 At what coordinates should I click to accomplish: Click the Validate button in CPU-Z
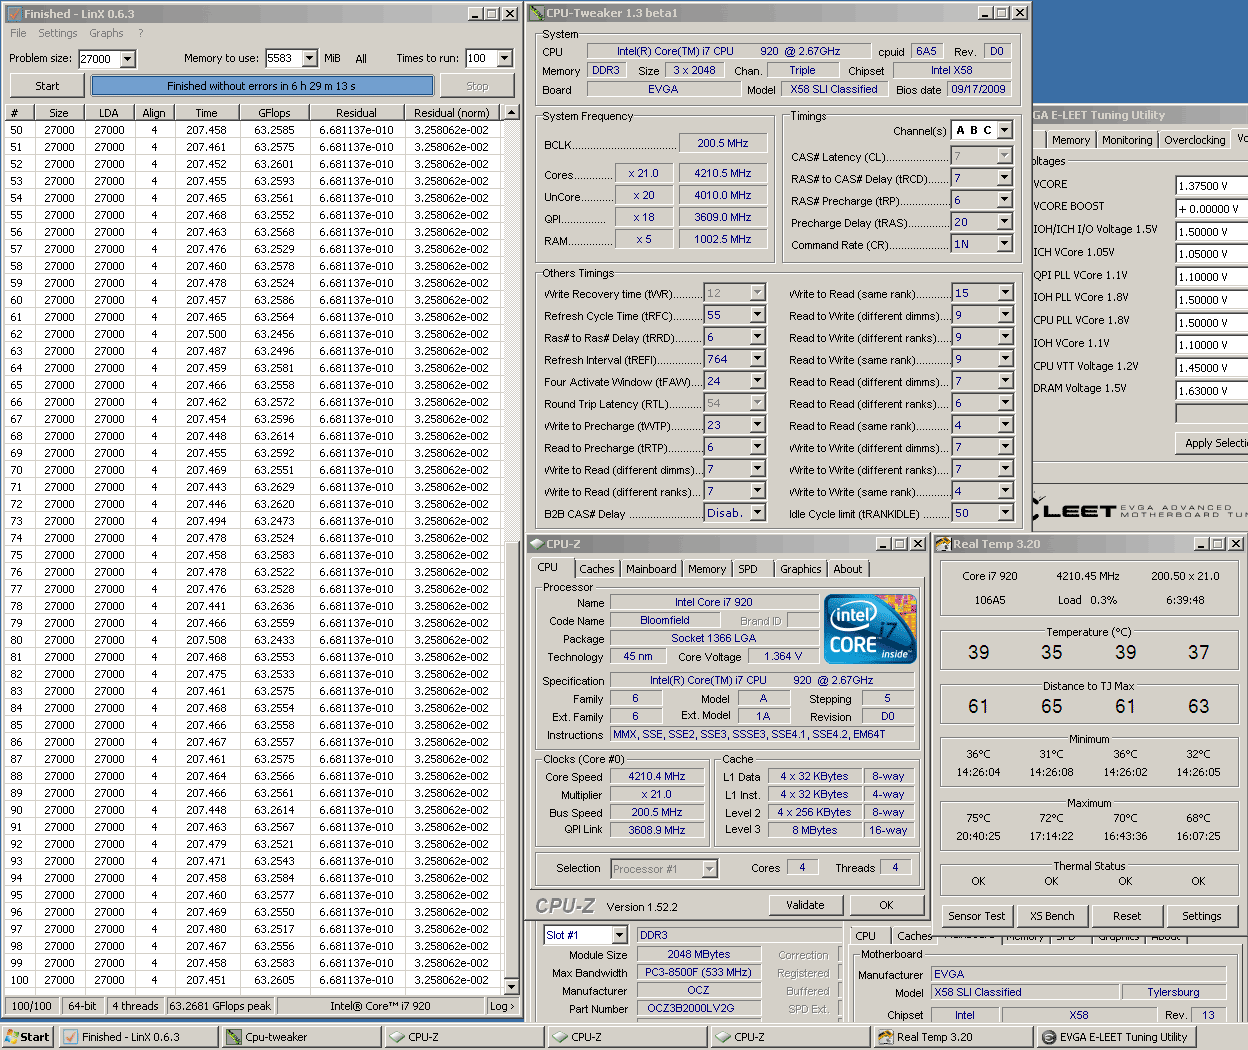click(x=805, y=905)
